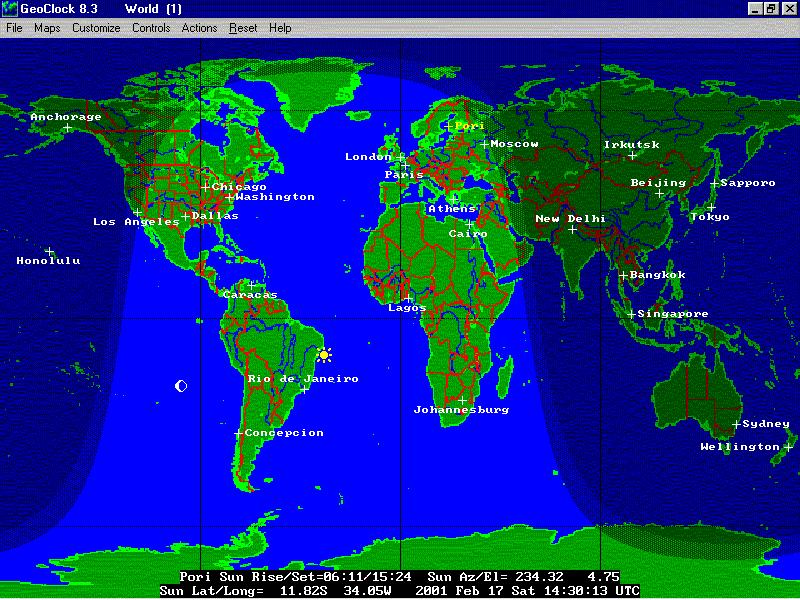Open the Reset menu
Image resolution: width=800 pixels, height=600 pixels.
pos(243,28)
